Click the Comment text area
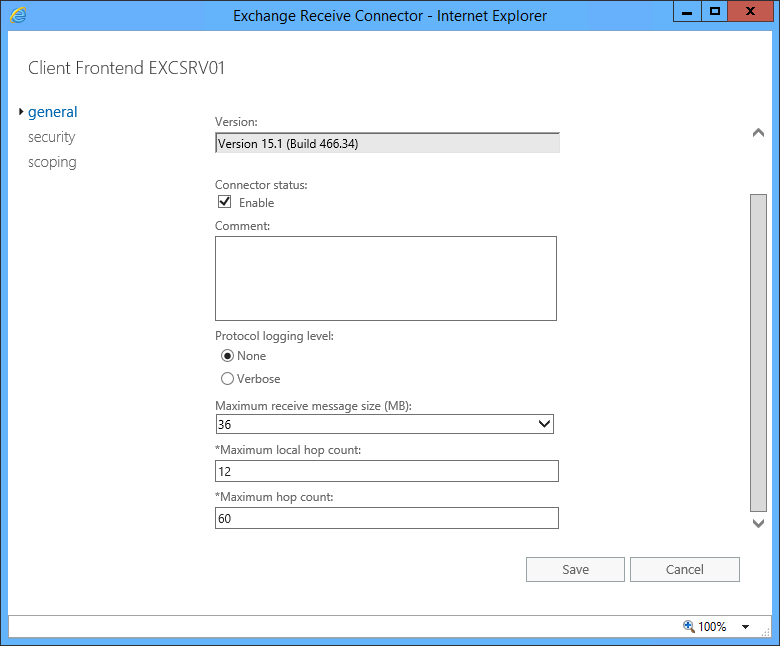Image resolution: width=781 pixels, height=648 pixels. 386,278
